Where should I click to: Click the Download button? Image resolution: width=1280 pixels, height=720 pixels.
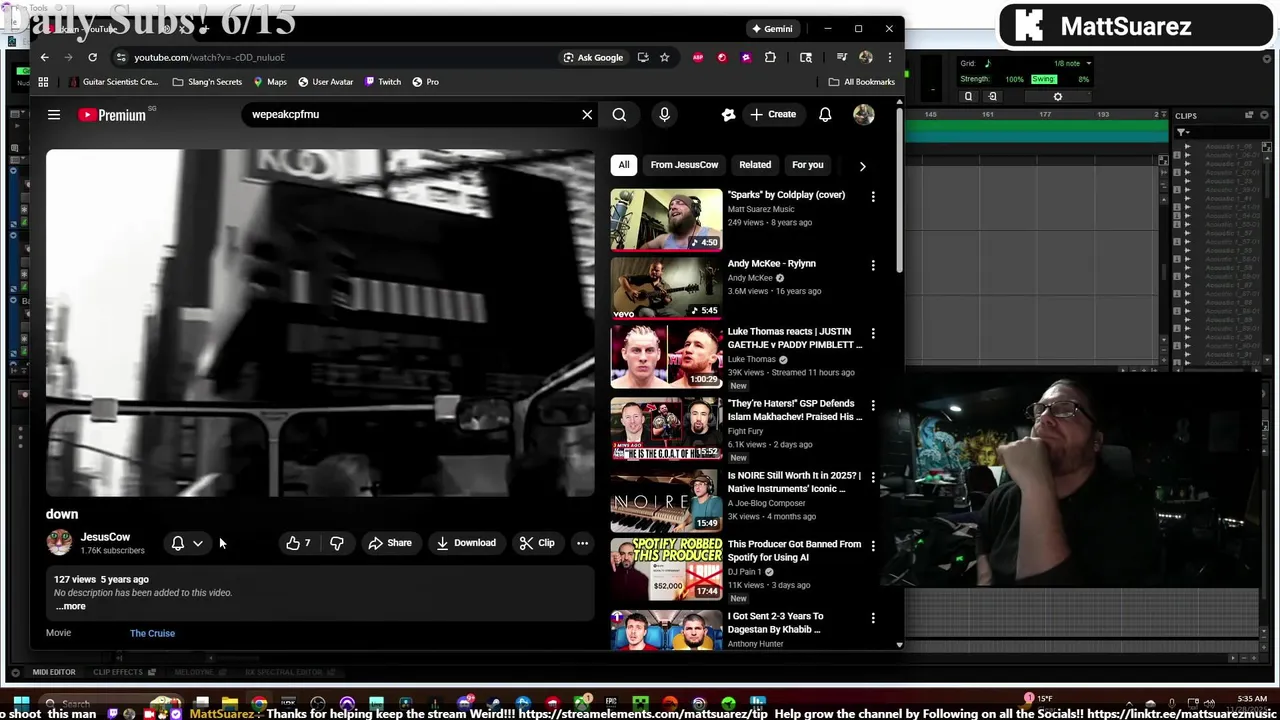coord(466,543)
